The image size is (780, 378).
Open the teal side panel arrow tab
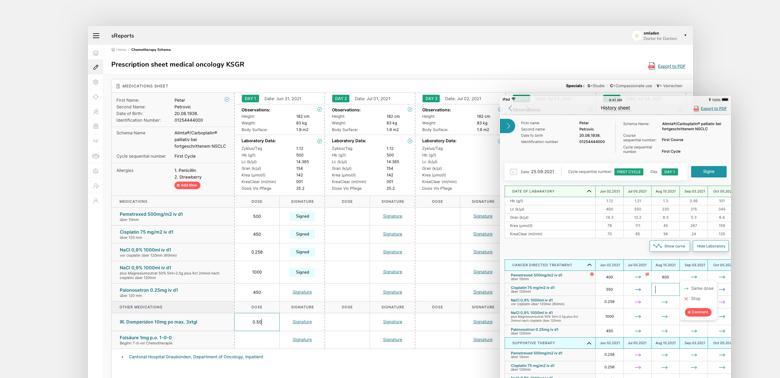pos(507,126)
